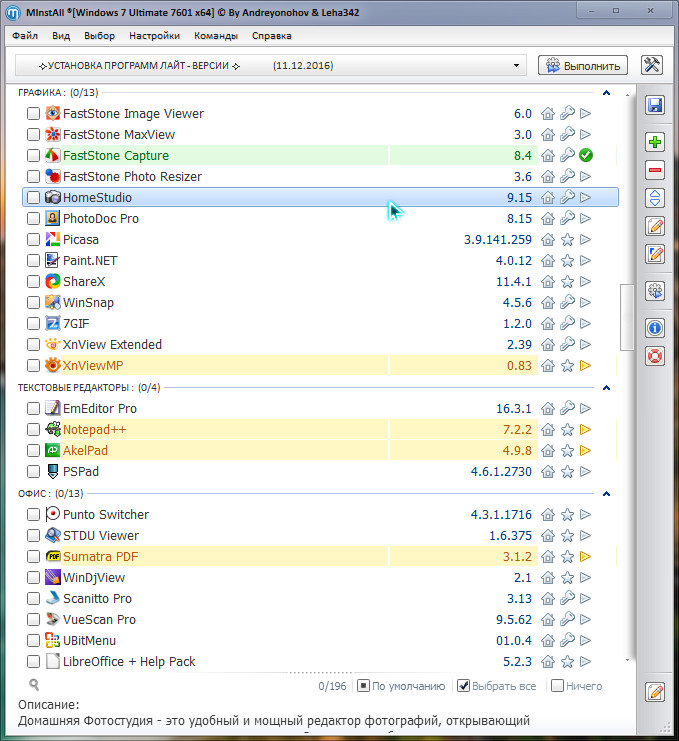Screen dimensions: 679x741
Task: Click the red minus remove icon
Action: click(655, 170)
